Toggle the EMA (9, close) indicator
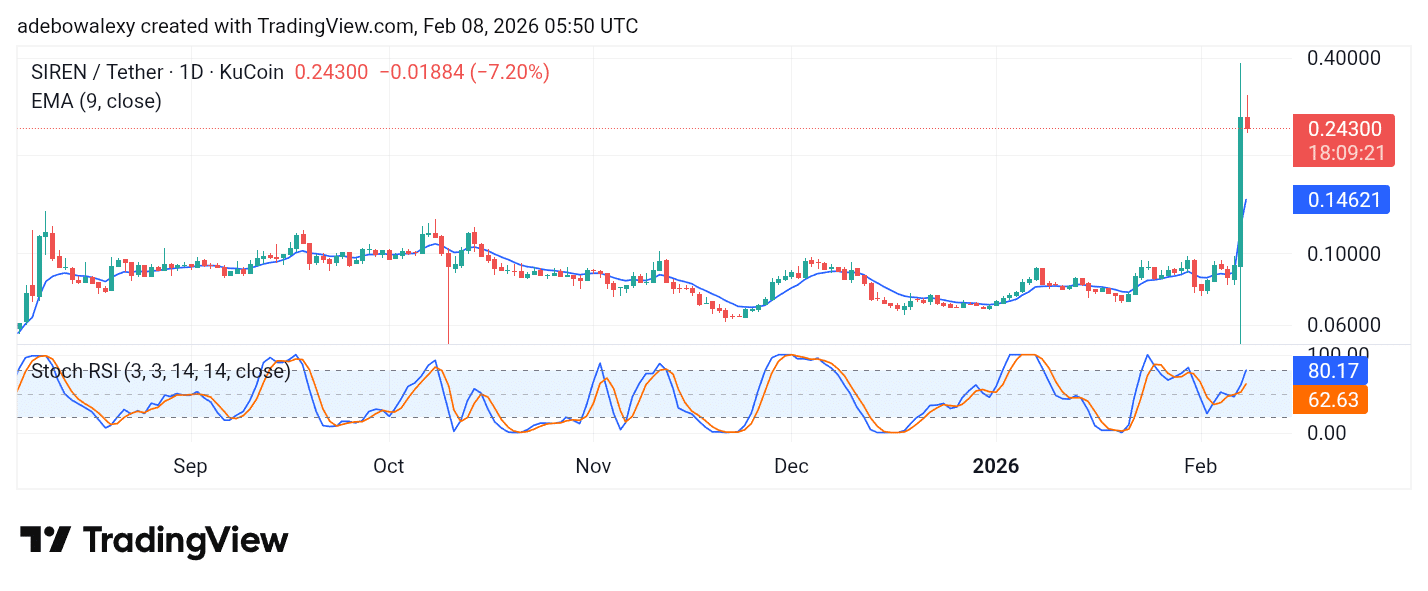Viewport: 1428px width, 591px height. 96,101
